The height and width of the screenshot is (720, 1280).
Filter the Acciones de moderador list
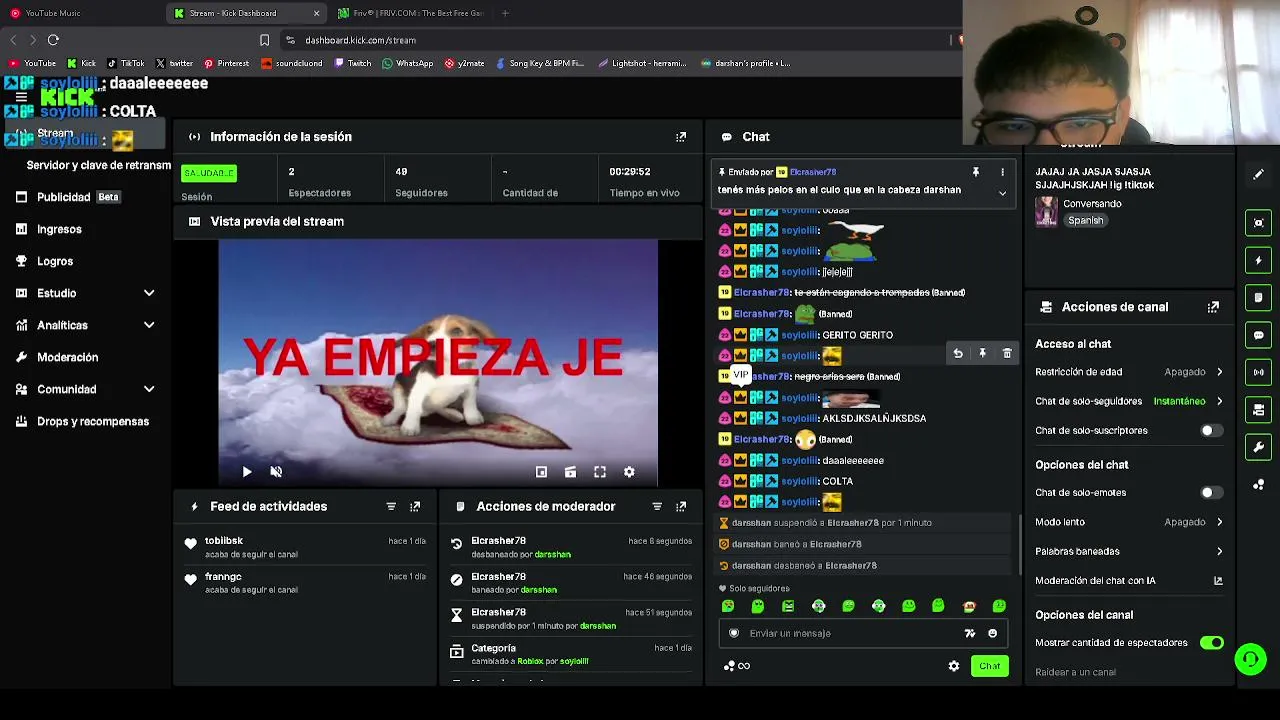point(657,507)
